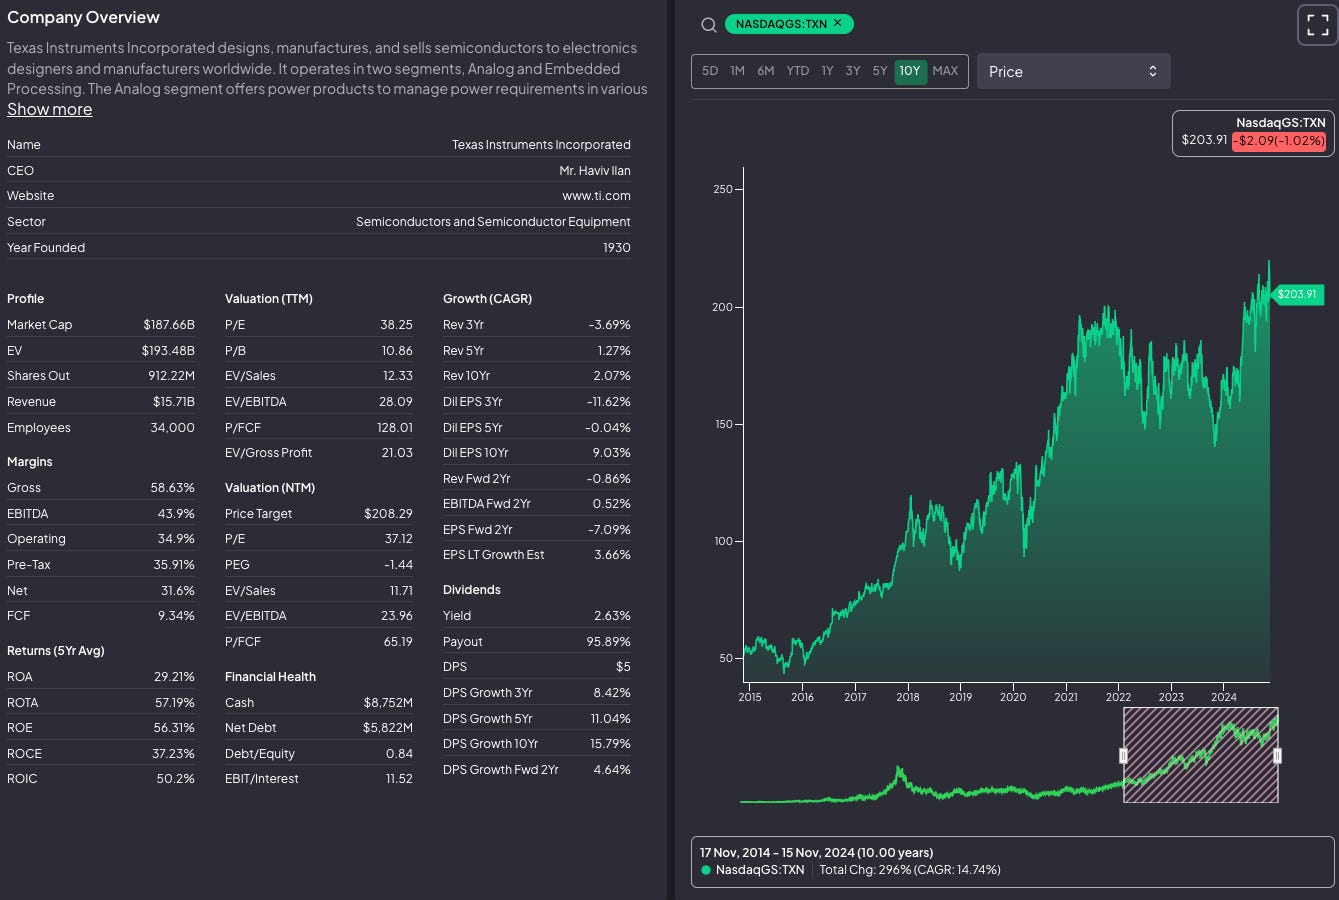Click the EV/EBITDA 28.09 TTM value

pos(396,402)
